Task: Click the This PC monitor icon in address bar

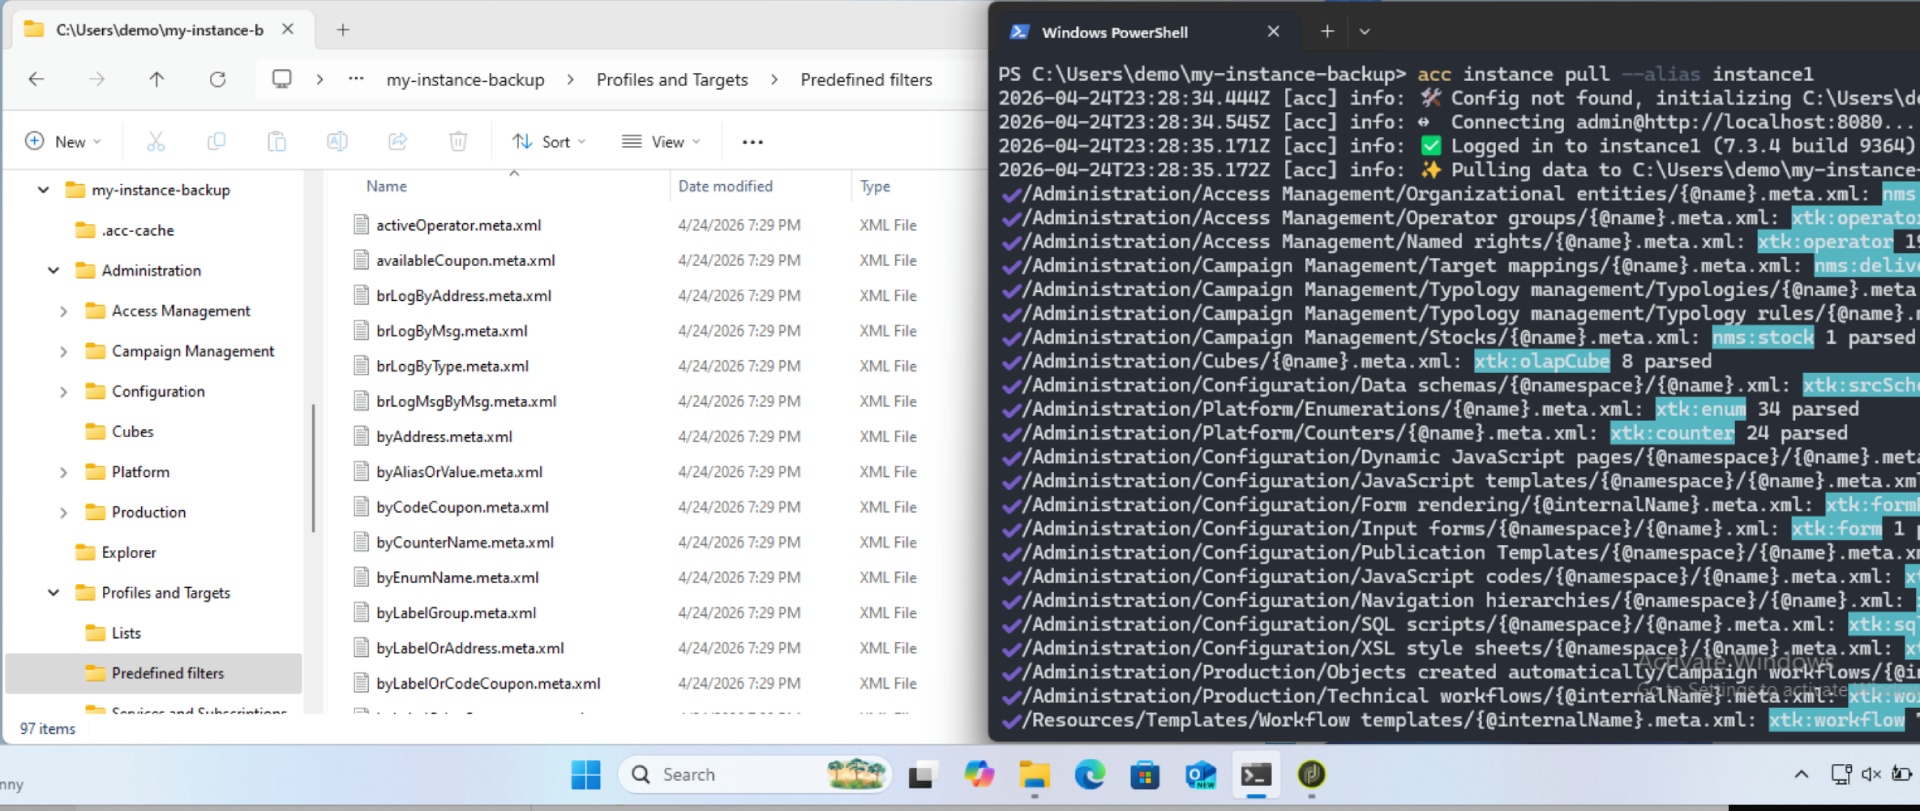Action: [x=282, y=79]
